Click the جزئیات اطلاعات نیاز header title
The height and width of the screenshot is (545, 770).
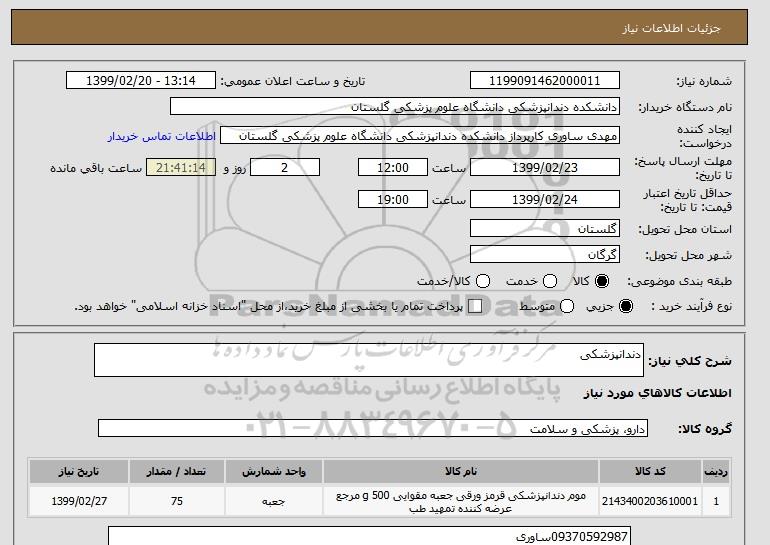[x=671, y=28]
